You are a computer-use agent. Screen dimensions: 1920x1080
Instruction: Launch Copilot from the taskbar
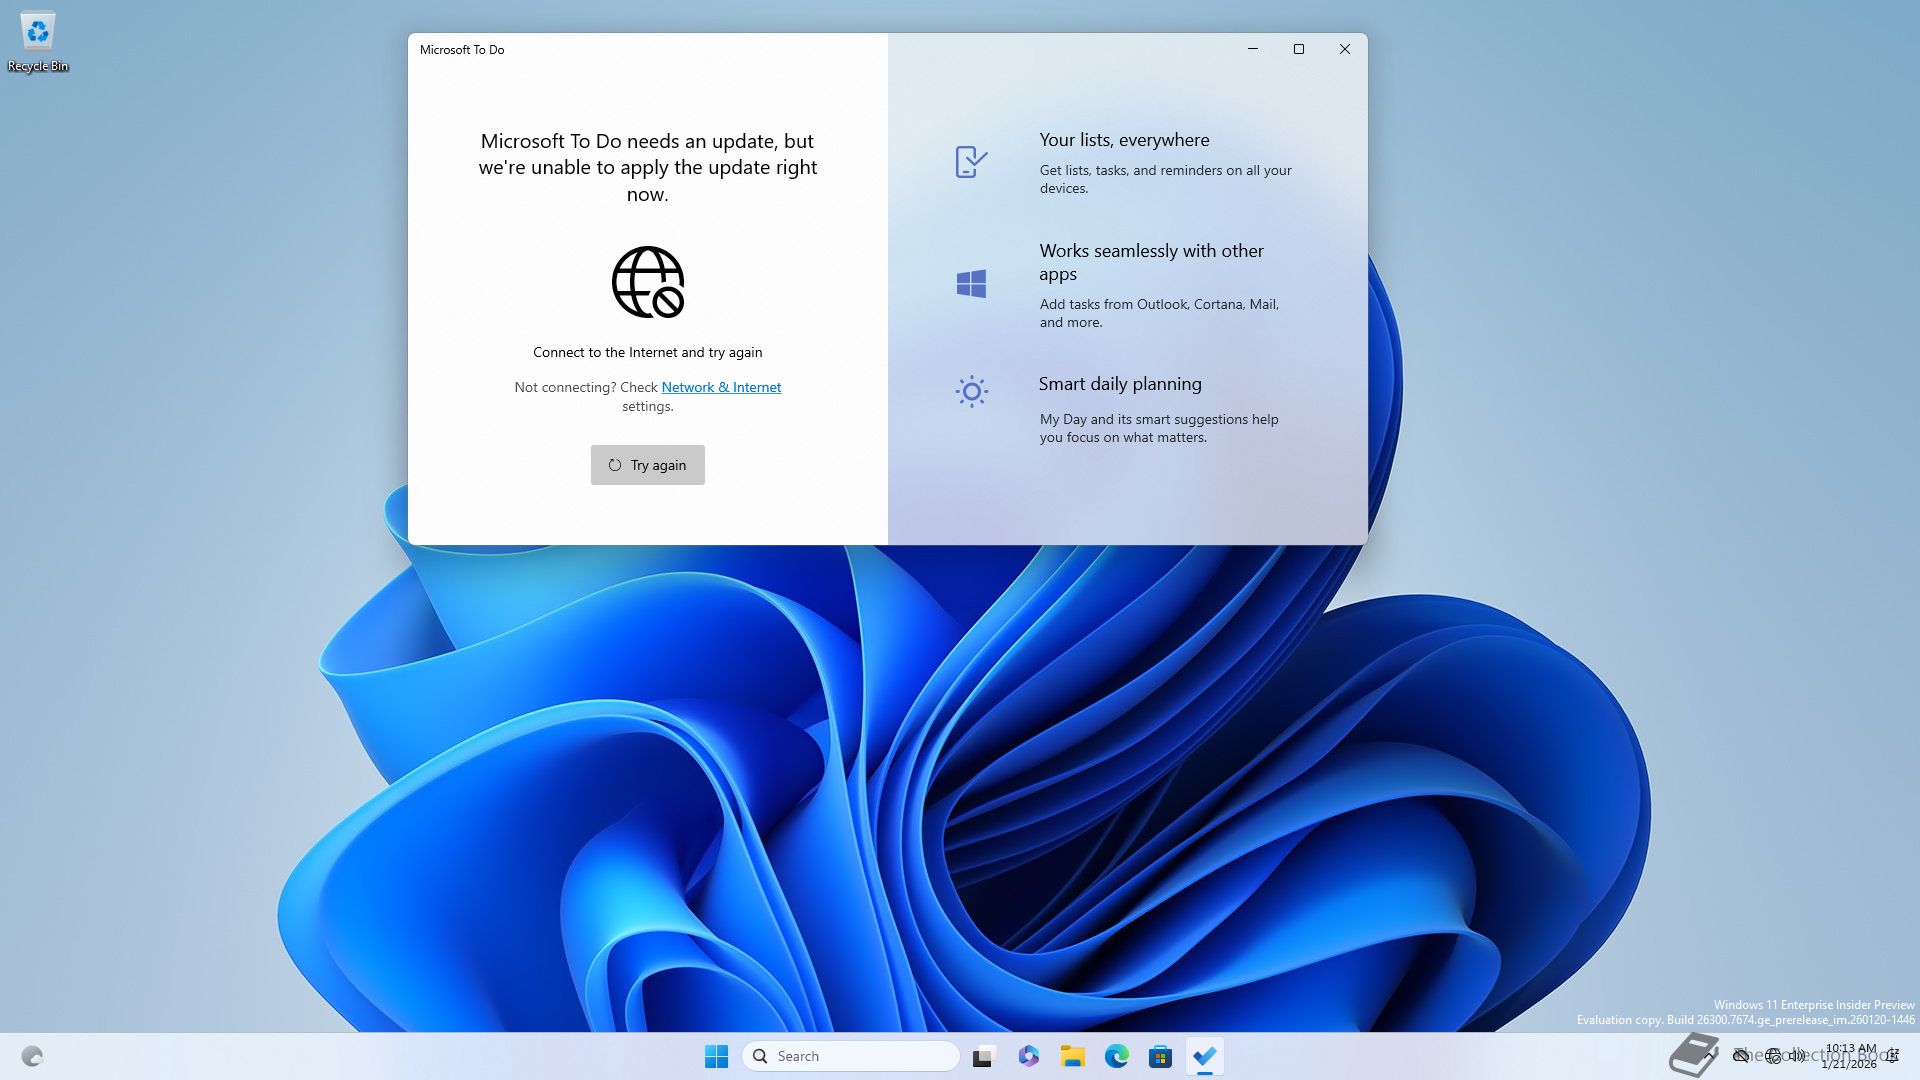(x=1028, y=1056)
